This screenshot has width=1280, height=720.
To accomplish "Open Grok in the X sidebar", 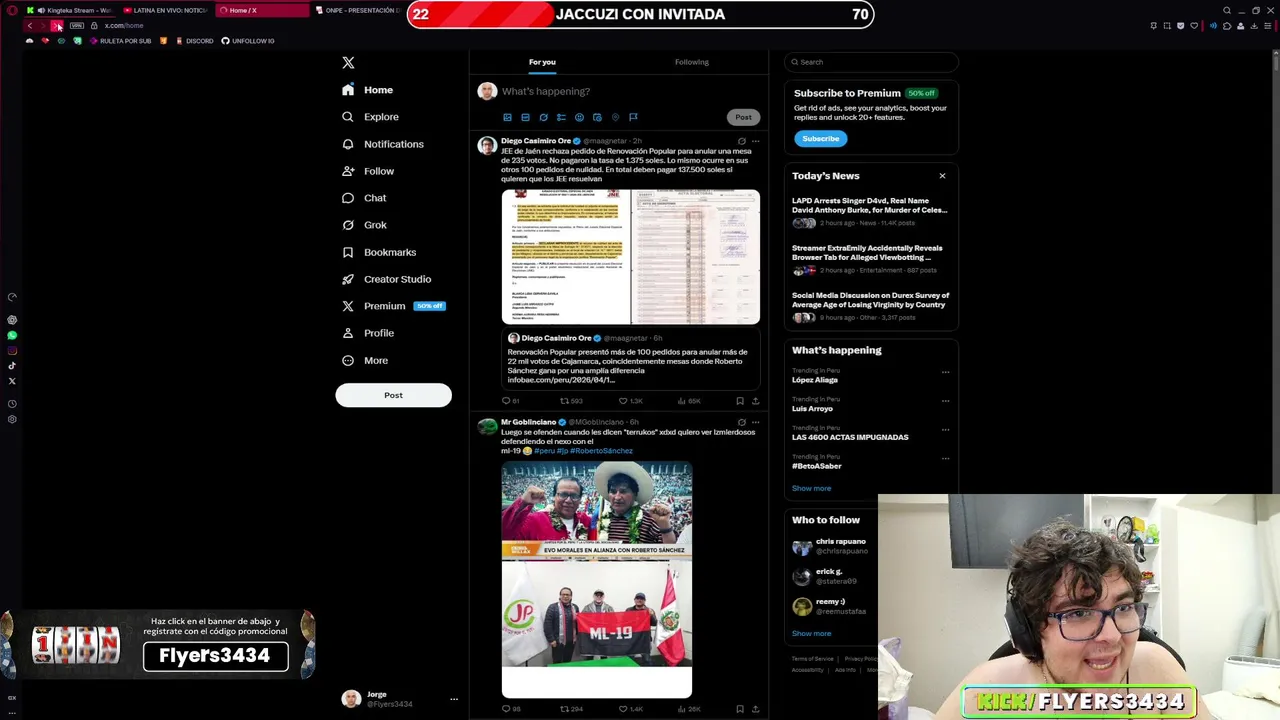I will pyautogui.click(x=364, y=225).
